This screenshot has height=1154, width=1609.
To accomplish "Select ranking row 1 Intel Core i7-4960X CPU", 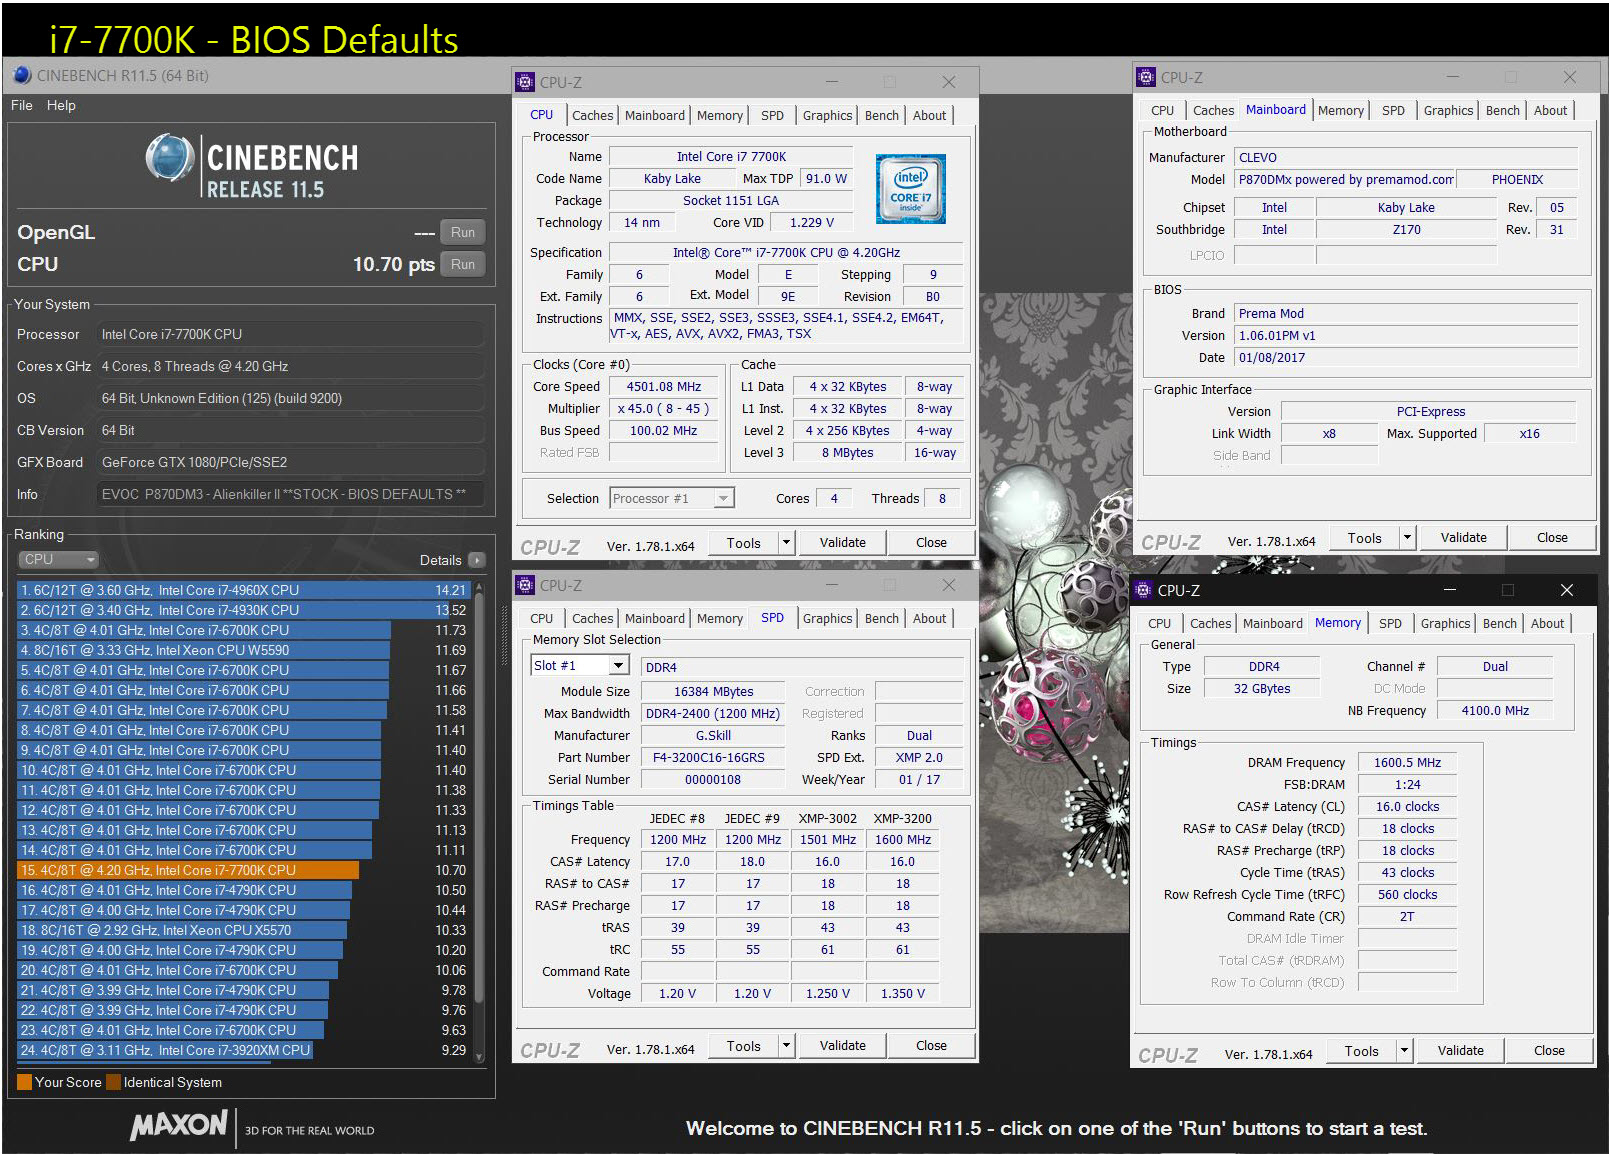I will click(x=244, y=590).
